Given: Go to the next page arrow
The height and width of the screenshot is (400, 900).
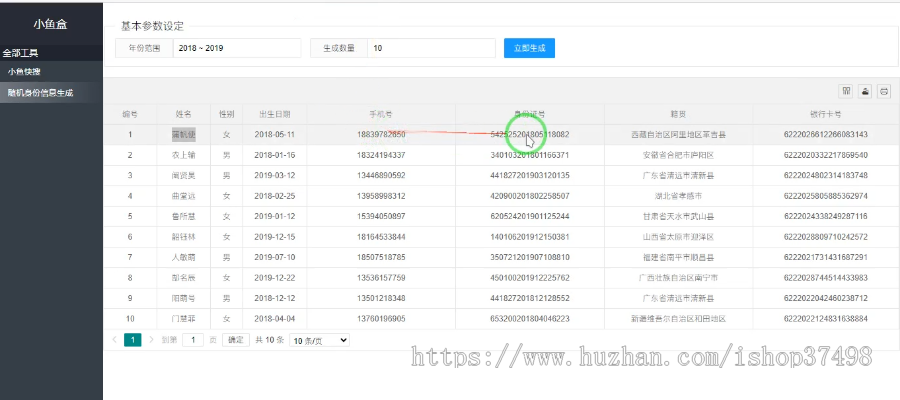Looking at the screenshot, I should click(152, 340).
